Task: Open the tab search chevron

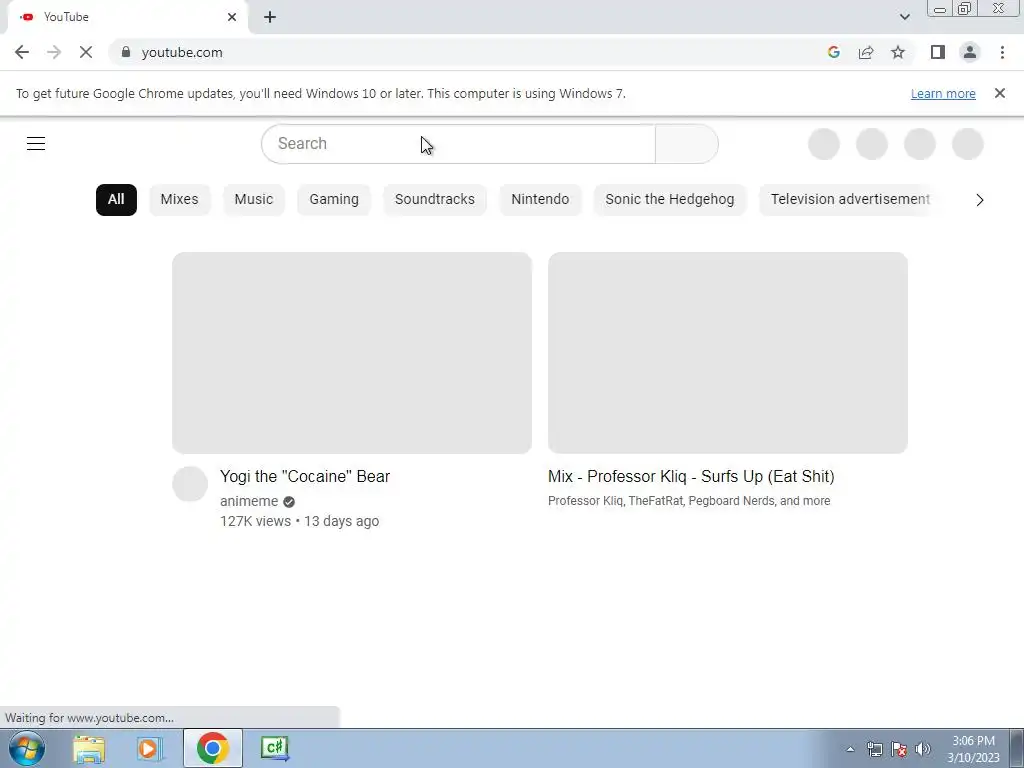Action: point(904,17)
